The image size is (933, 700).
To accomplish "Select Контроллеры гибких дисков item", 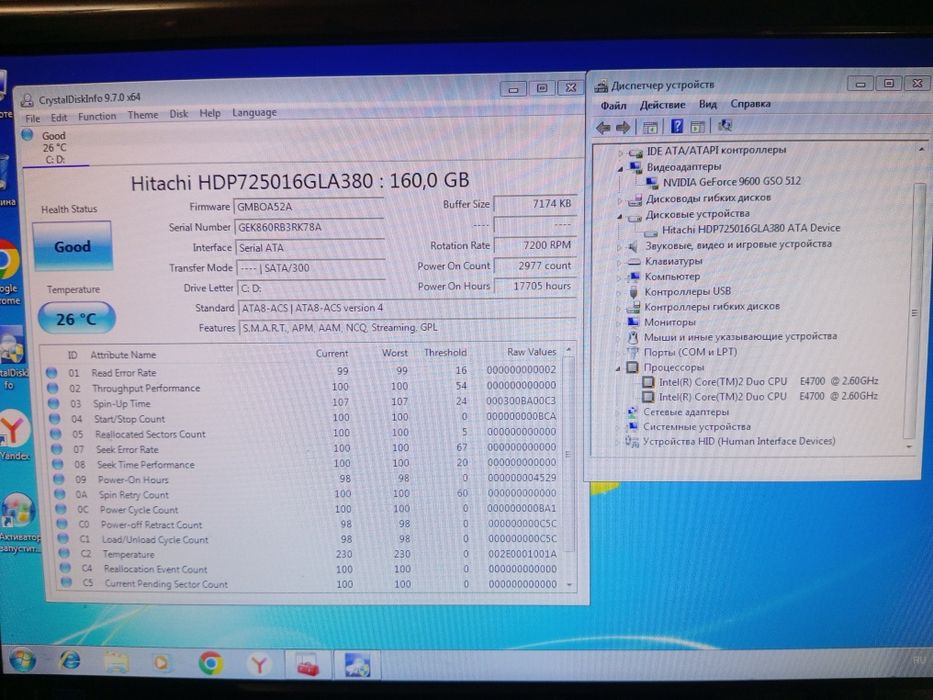I will (712, 307).
